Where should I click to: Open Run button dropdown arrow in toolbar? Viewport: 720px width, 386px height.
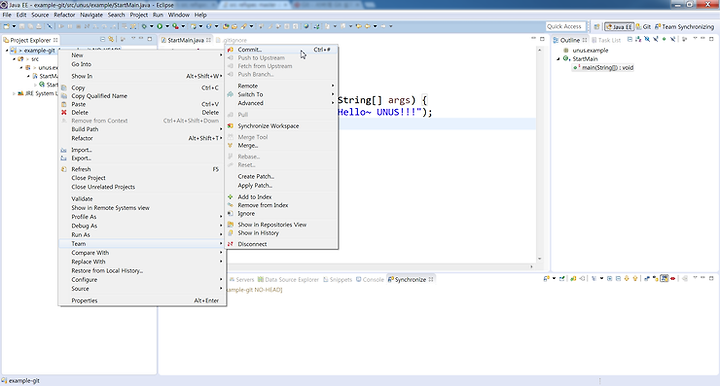(x=167, y=26)
